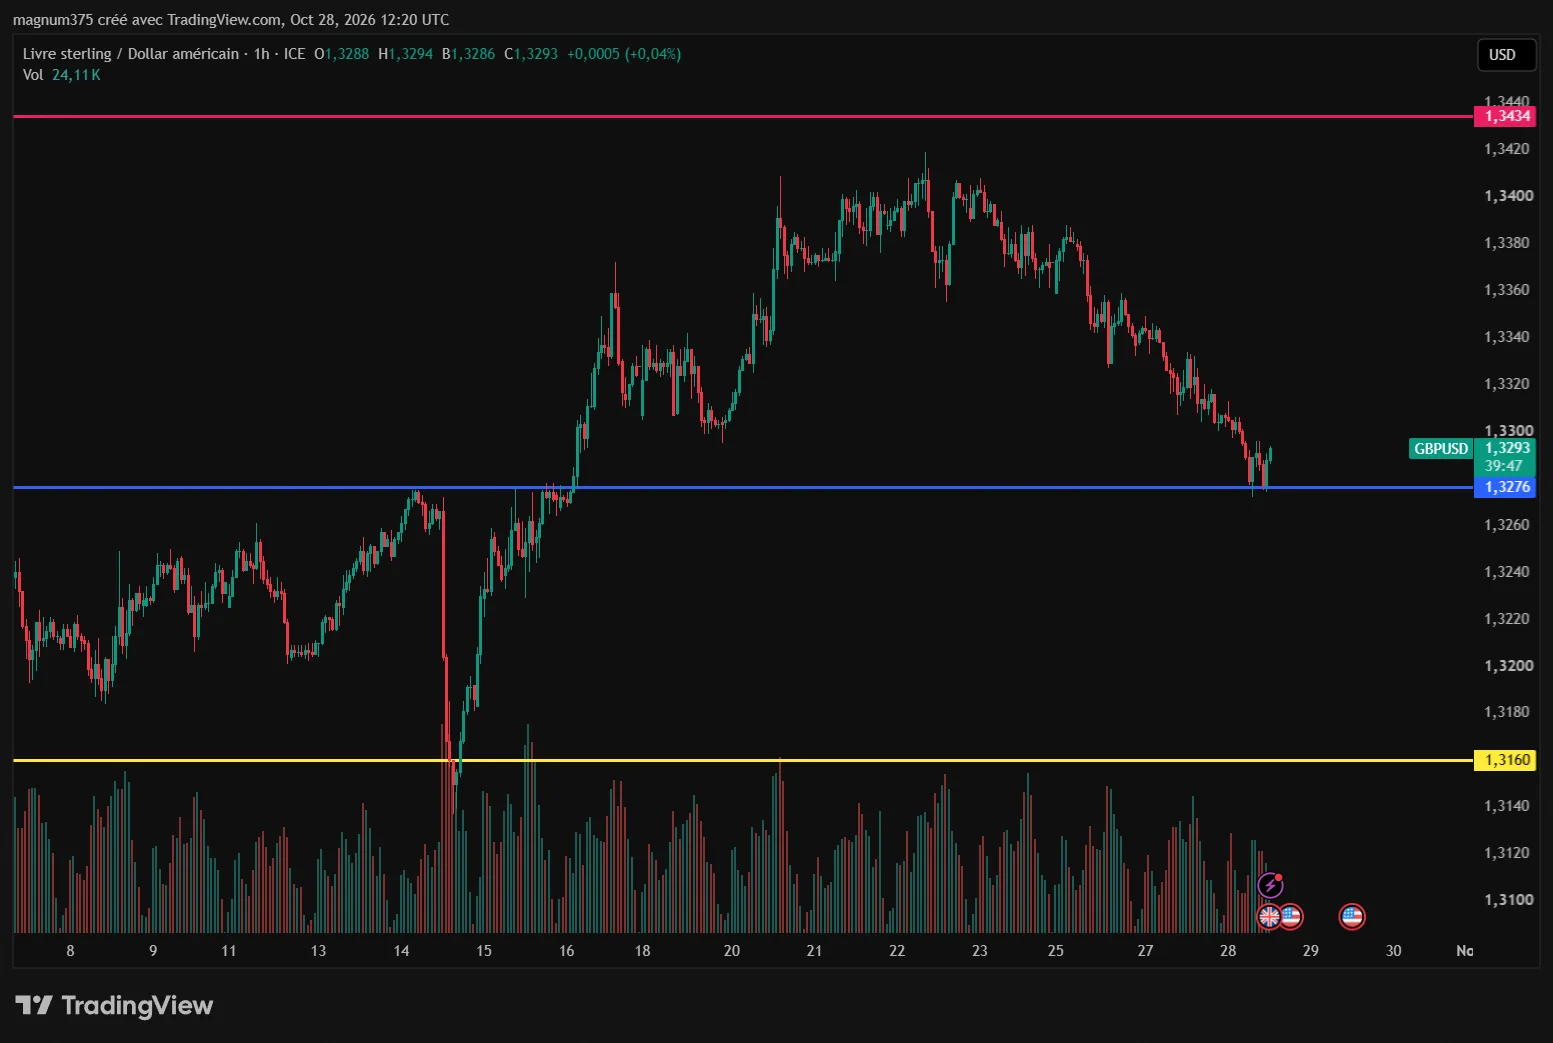
Task: Click date label 16 on time axis
Action: (567, 951)
